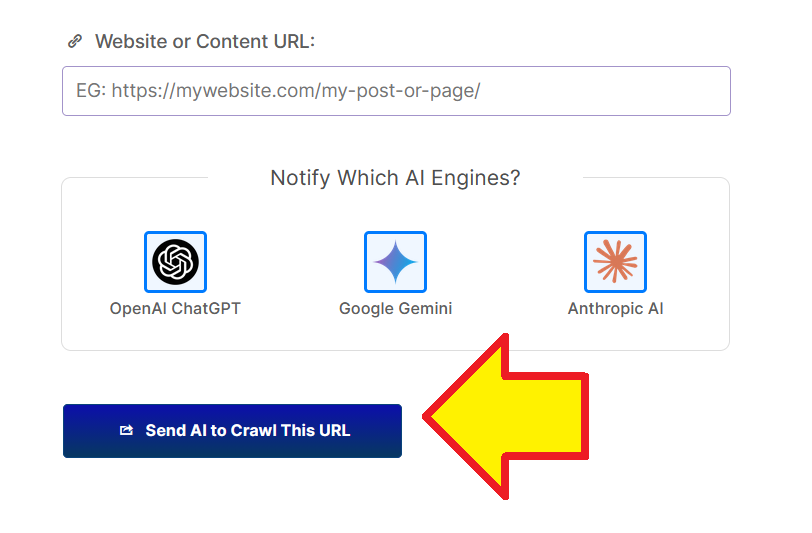Toggle engine via "Anthropic AI" caption
The image size is (812, 533).
pos(615,309)
